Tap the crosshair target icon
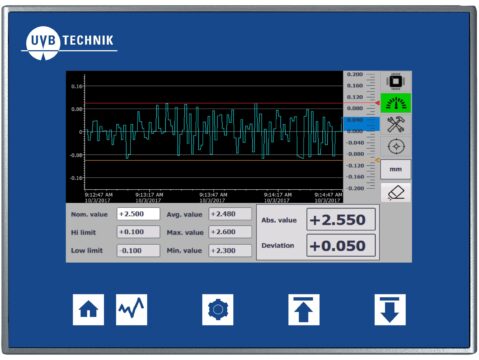Screen dimensions: 479x360 pyautogui.click(x=396, y=146)
